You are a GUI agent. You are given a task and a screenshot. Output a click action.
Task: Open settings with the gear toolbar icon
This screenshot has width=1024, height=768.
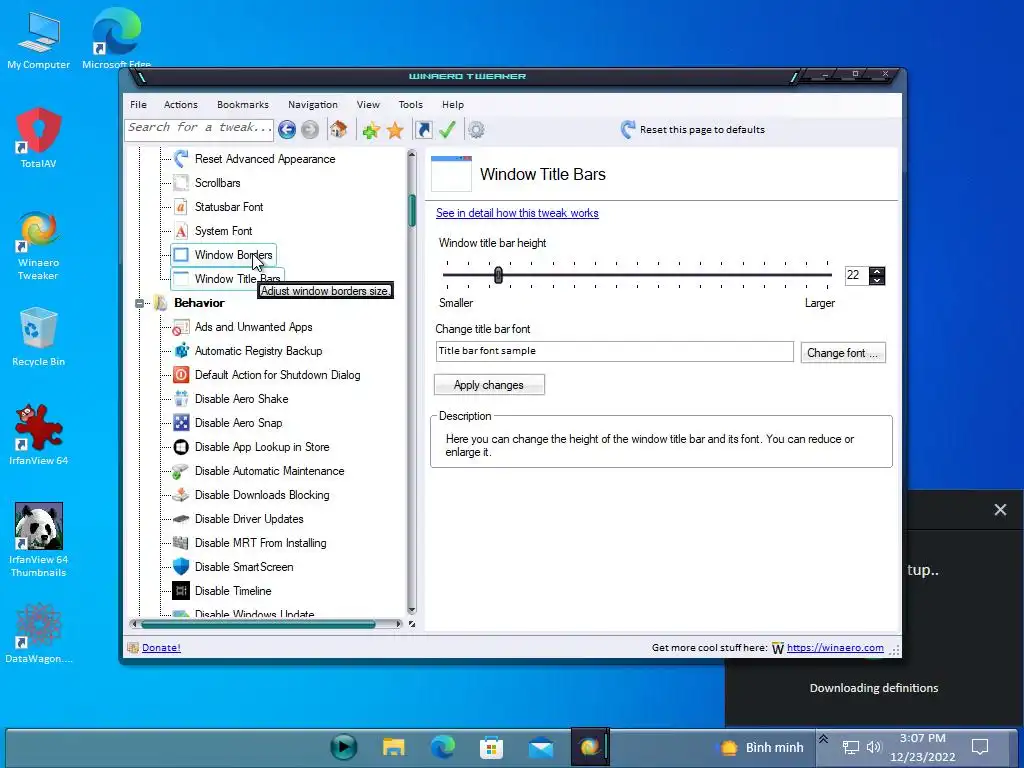476,129
